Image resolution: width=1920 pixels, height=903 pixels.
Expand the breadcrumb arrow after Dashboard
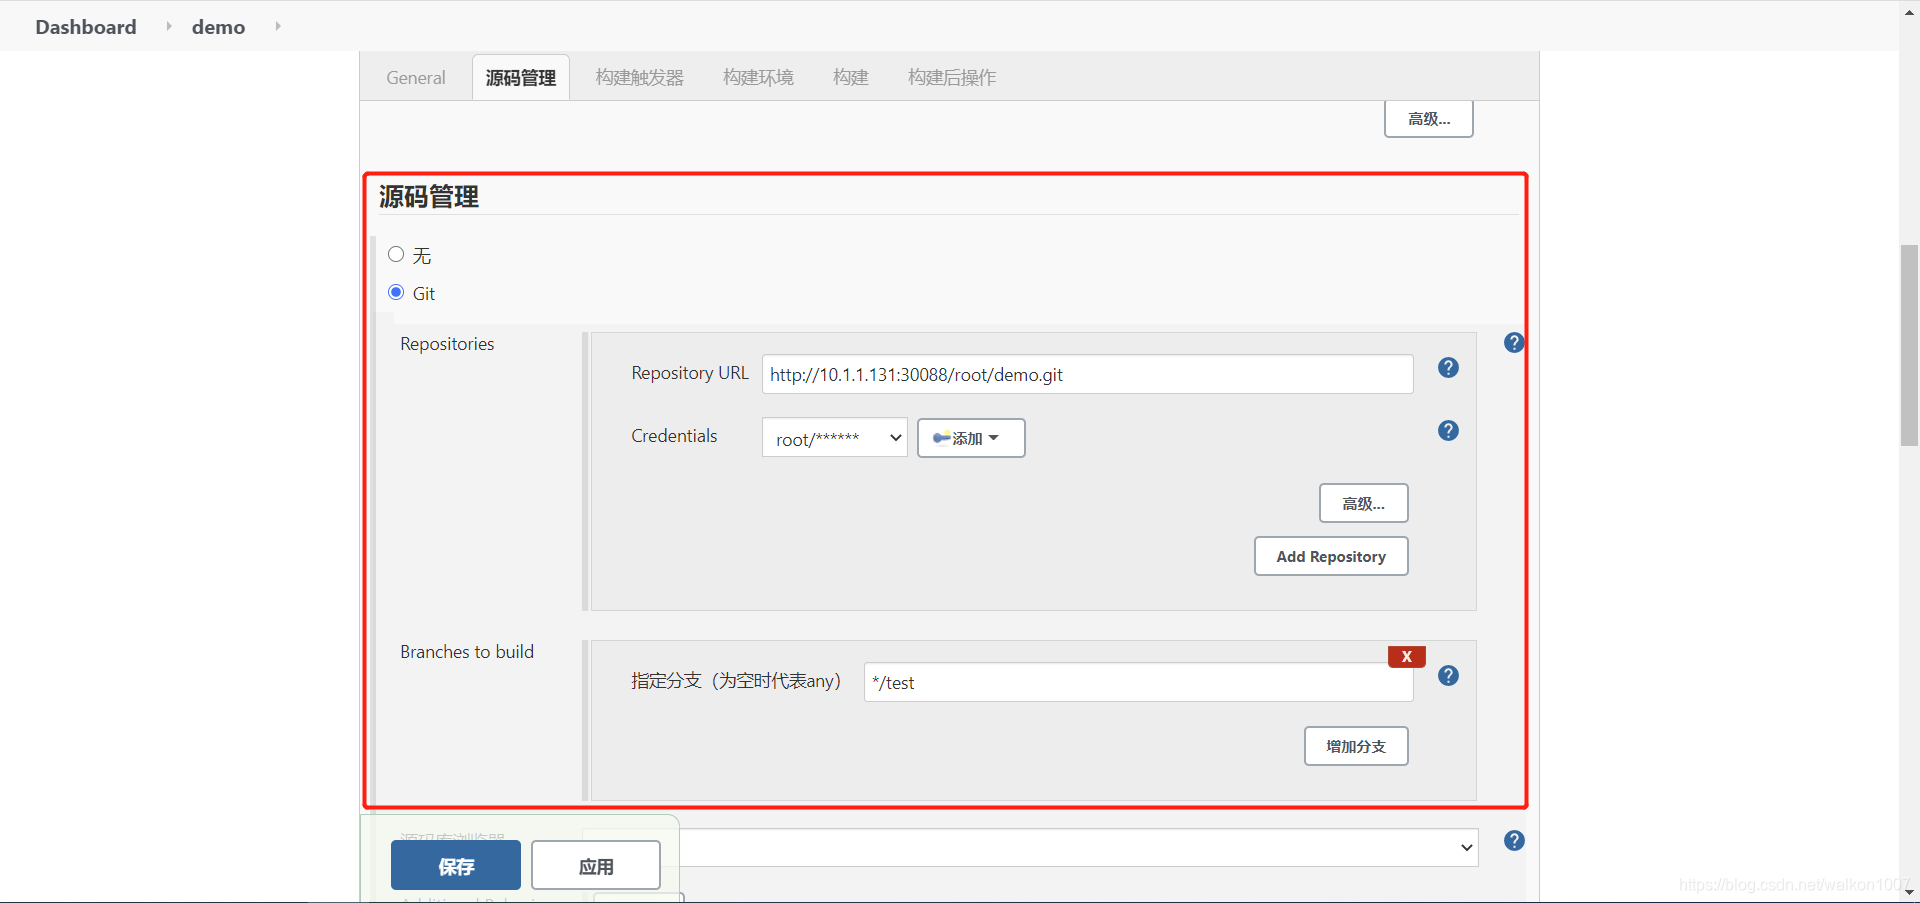click(x=168, y=26)
